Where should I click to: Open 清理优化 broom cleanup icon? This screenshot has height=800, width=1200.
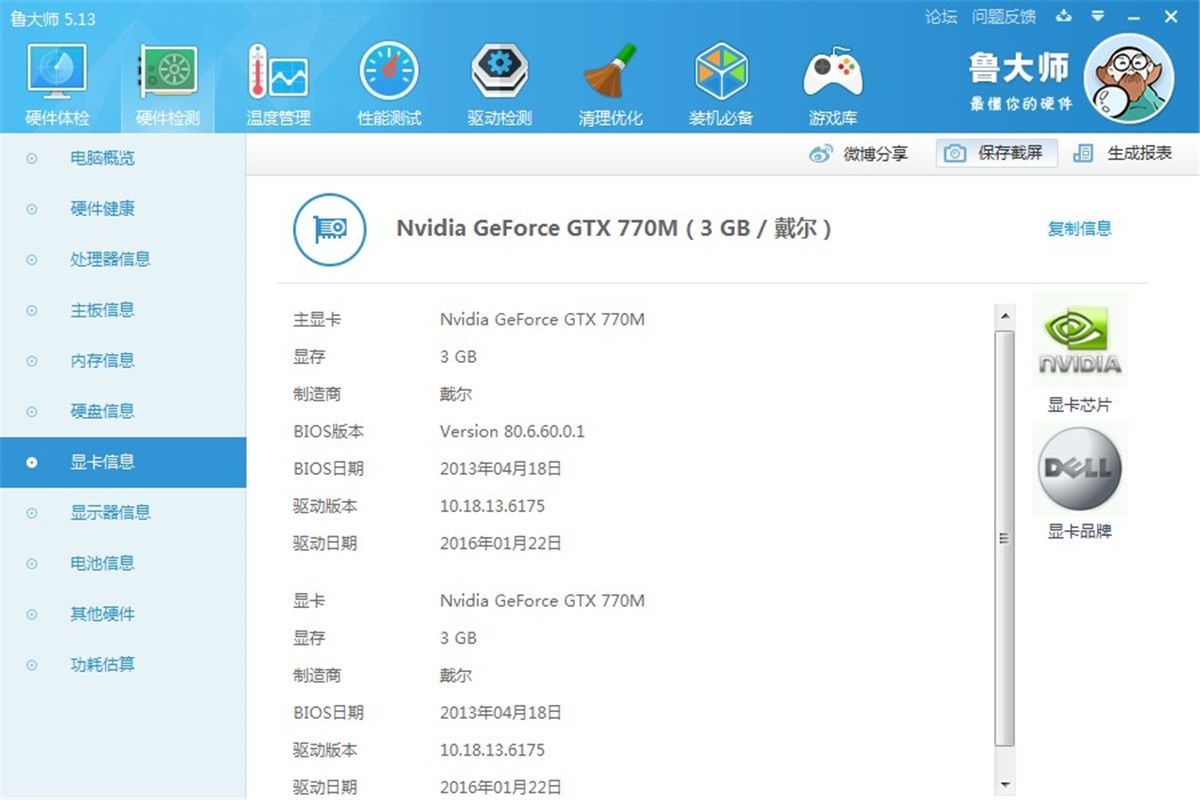point(610,72)
